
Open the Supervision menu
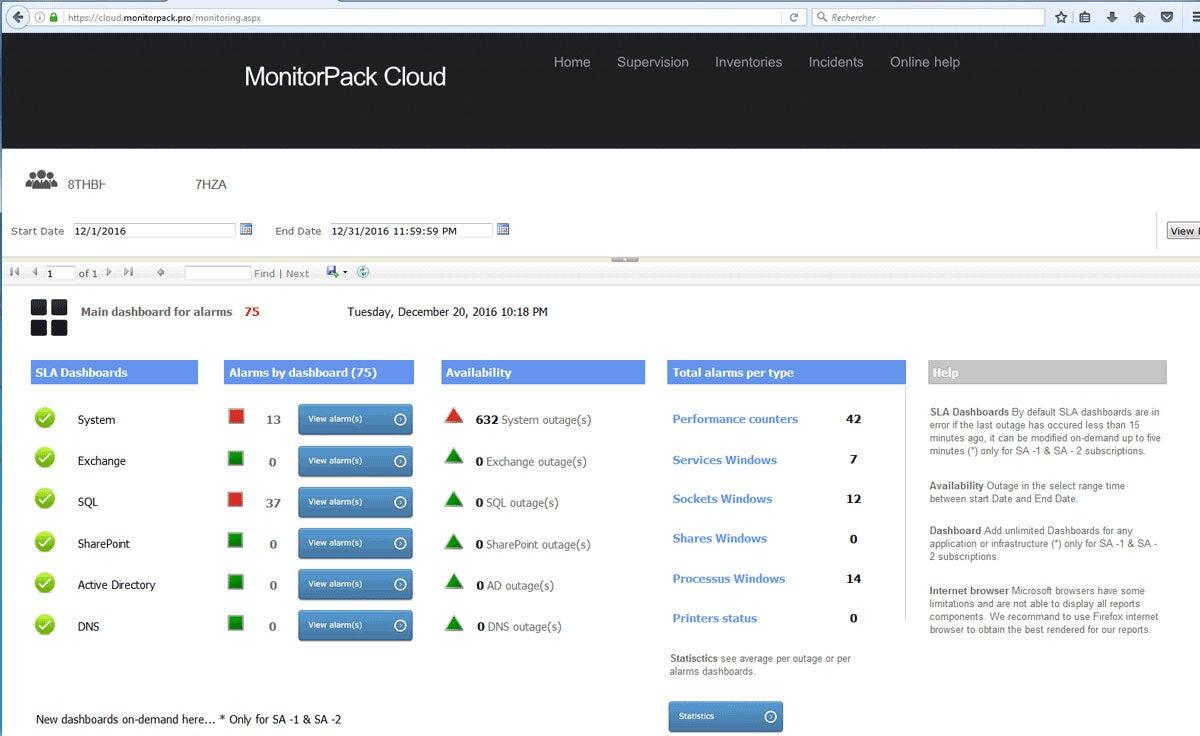tap(652, 62)
